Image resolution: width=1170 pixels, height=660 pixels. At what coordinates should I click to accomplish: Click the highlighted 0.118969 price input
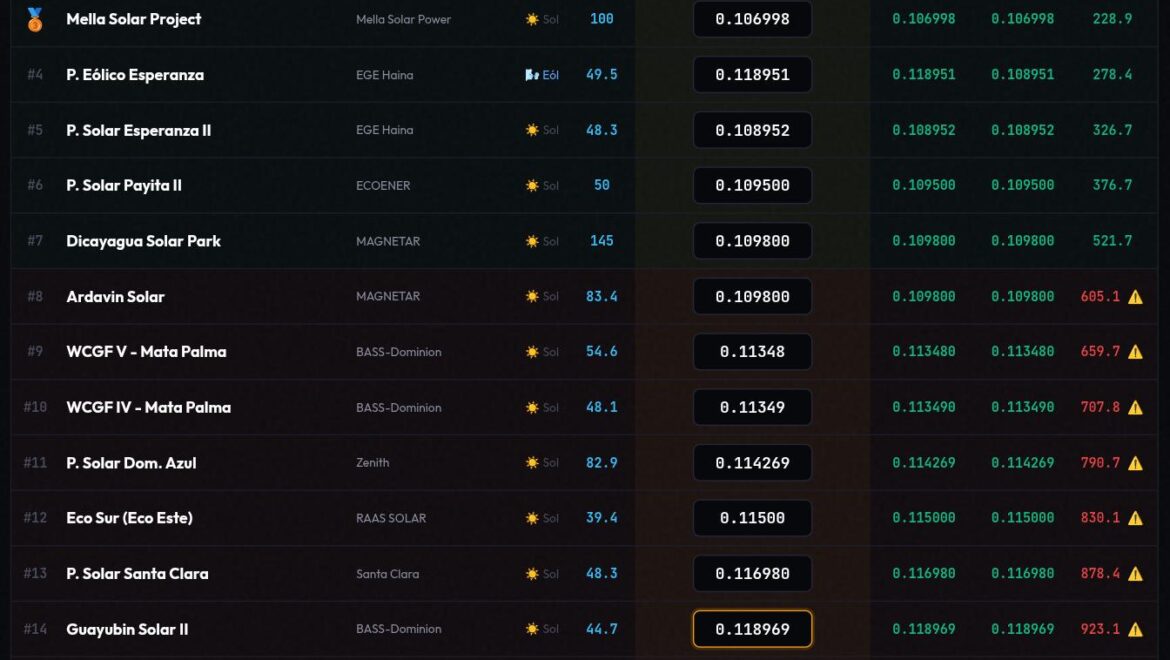click(752, 629)
